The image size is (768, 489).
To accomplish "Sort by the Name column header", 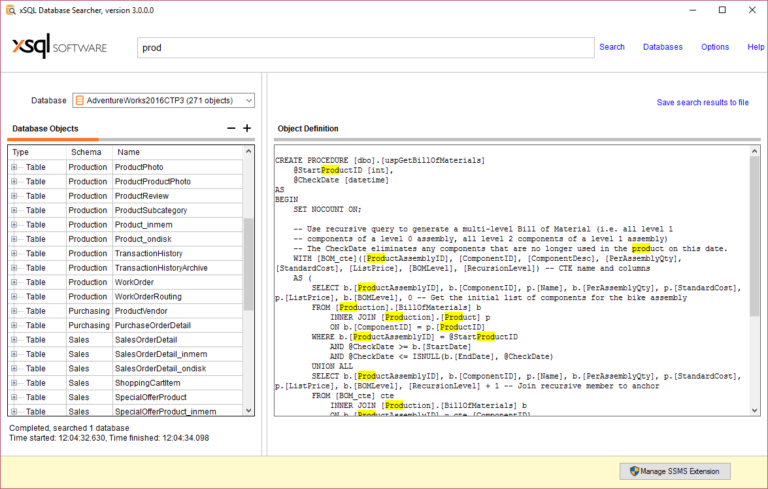I will (x=177, y=152).
